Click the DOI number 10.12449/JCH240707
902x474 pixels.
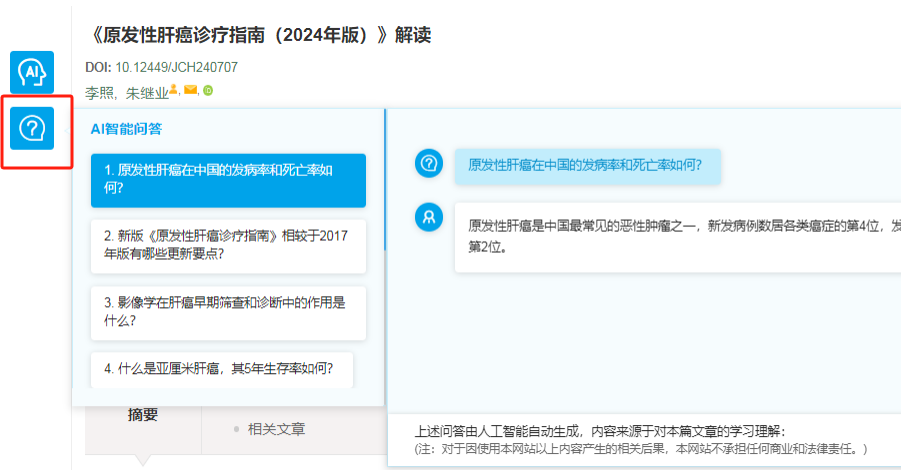tap(176, 67)
